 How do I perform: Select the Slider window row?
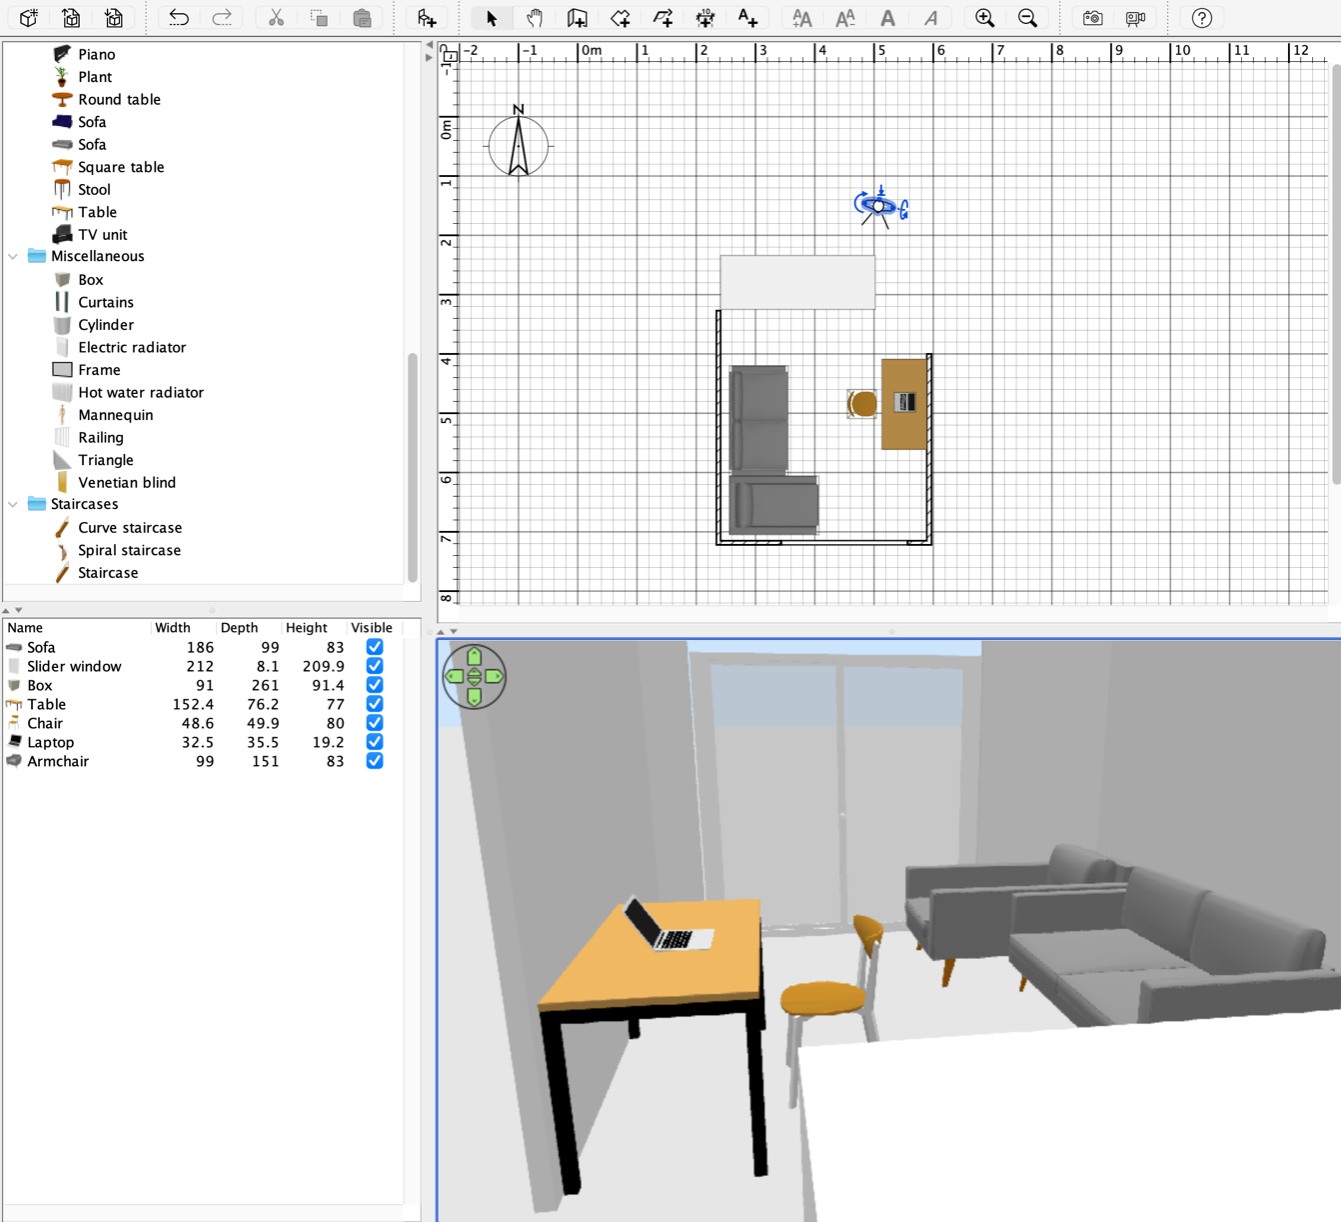tap(74, 666)
